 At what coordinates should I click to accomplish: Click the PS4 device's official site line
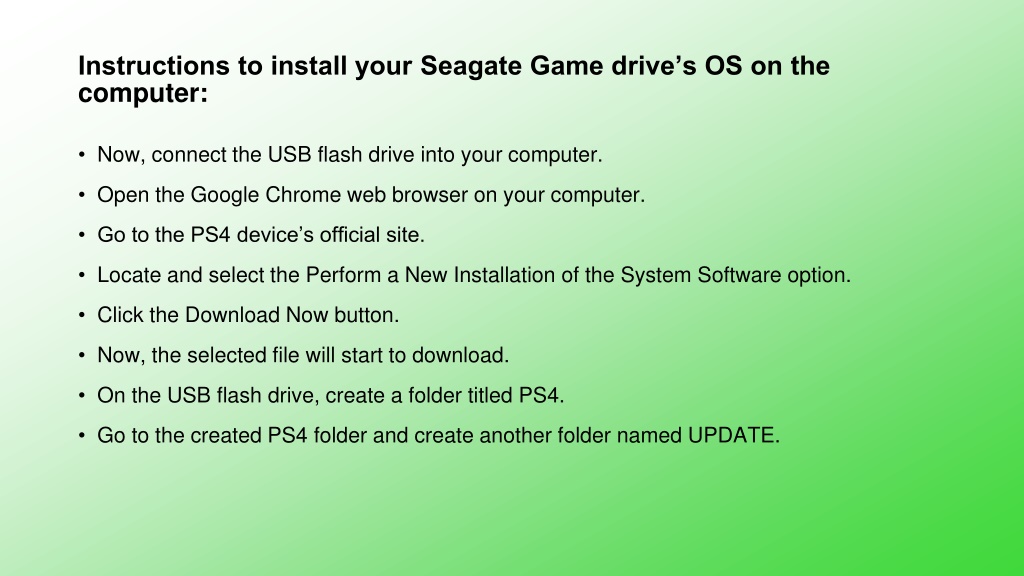(261, 234)
